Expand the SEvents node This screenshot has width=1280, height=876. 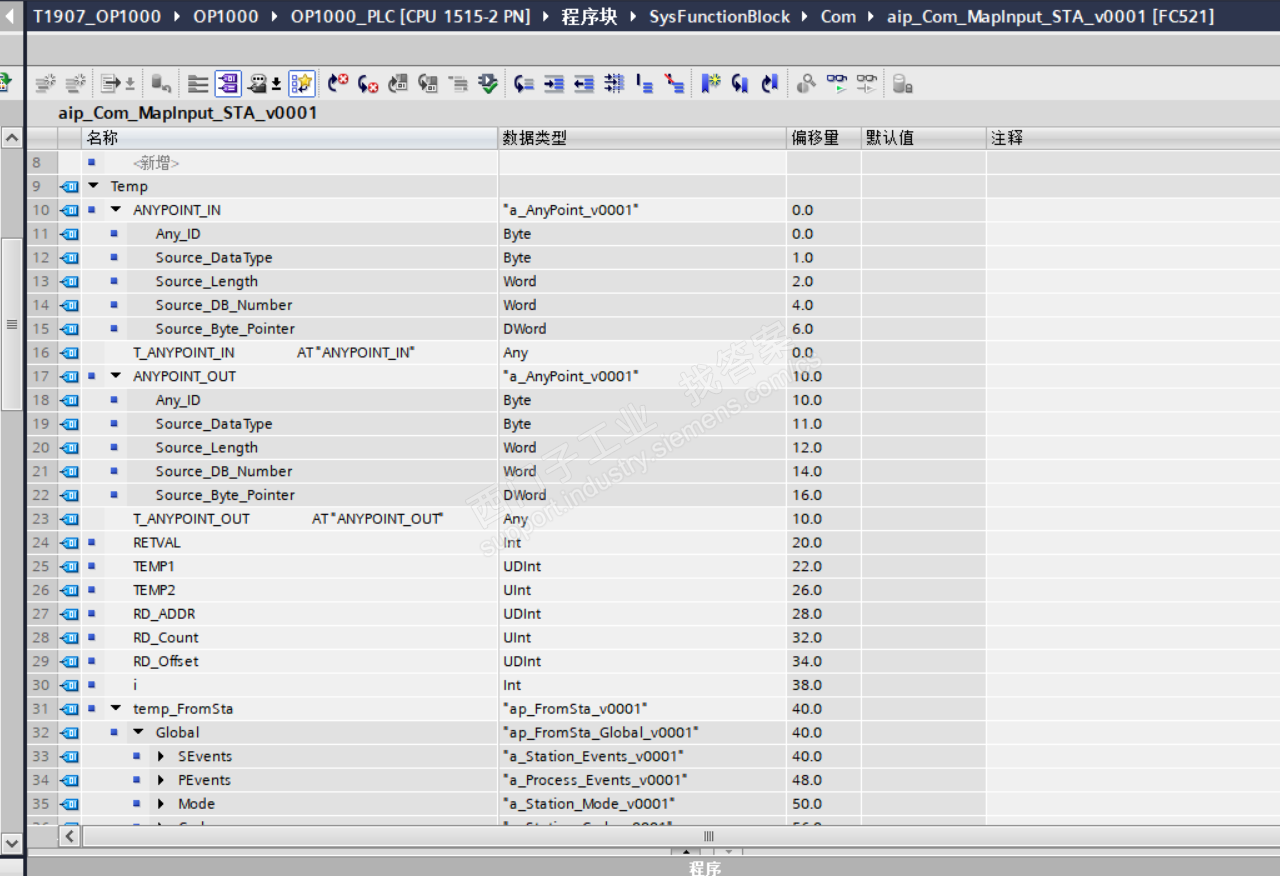(x=161, y=757)
